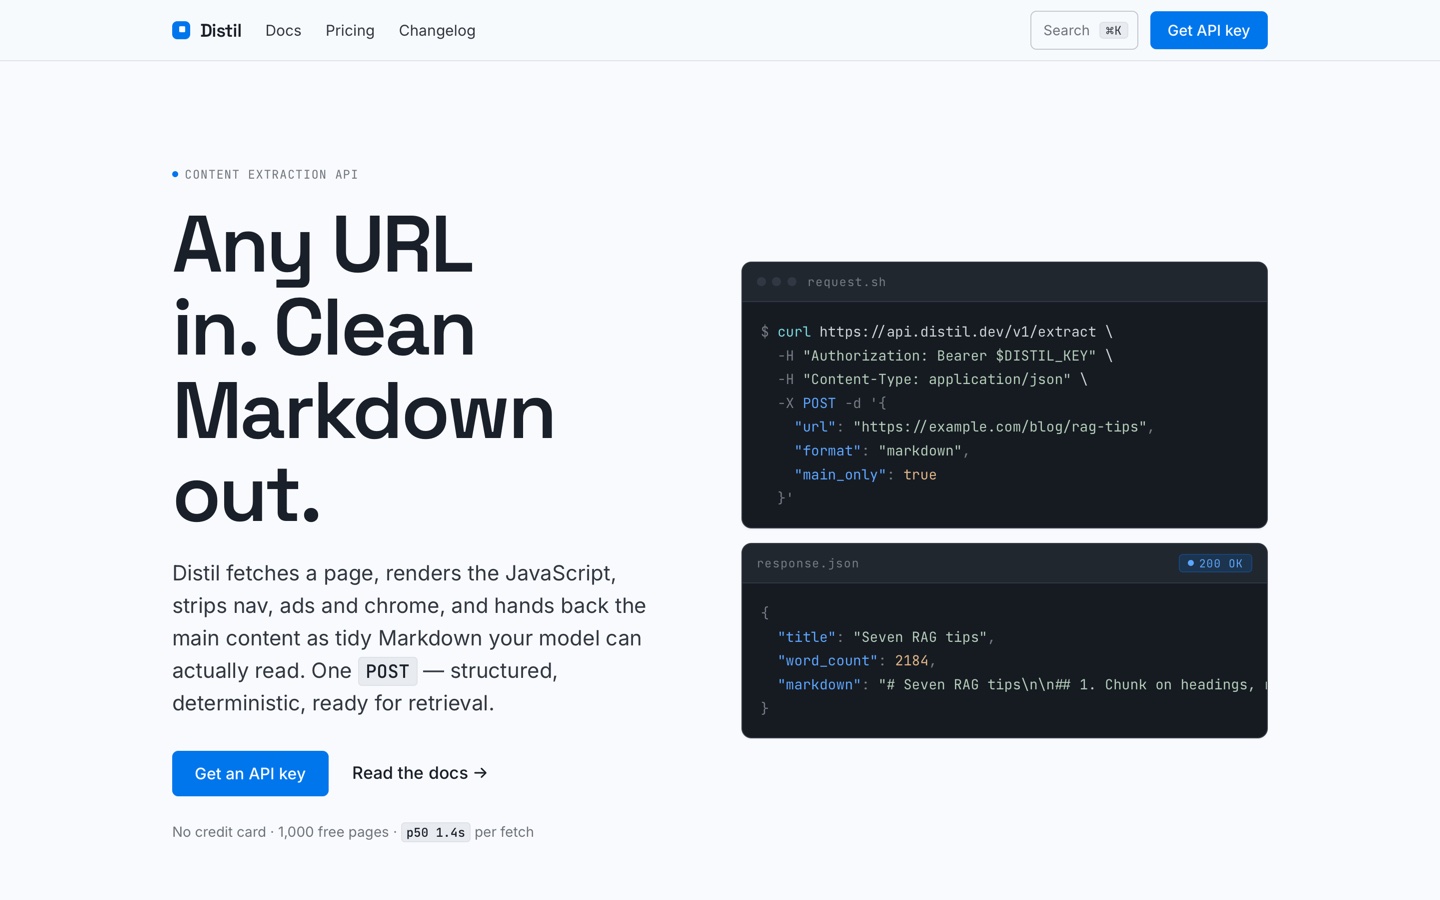This screenshot has height=900, width=1440.
Task: Click the Distil wordmark text
Action: (221, 31)
